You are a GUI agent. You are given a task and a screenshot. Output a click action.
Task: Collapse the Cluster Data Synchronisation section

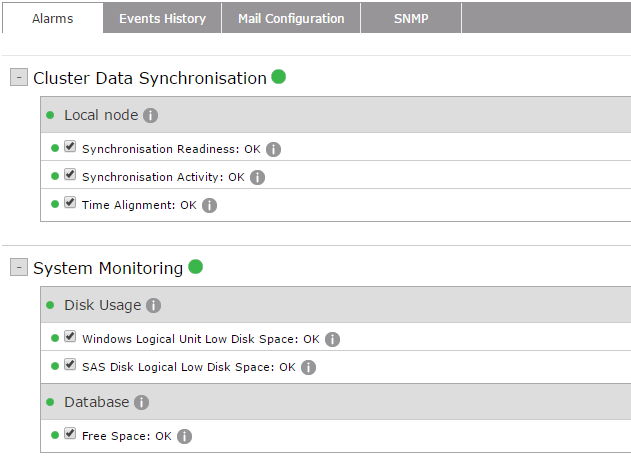pos(19,78)
